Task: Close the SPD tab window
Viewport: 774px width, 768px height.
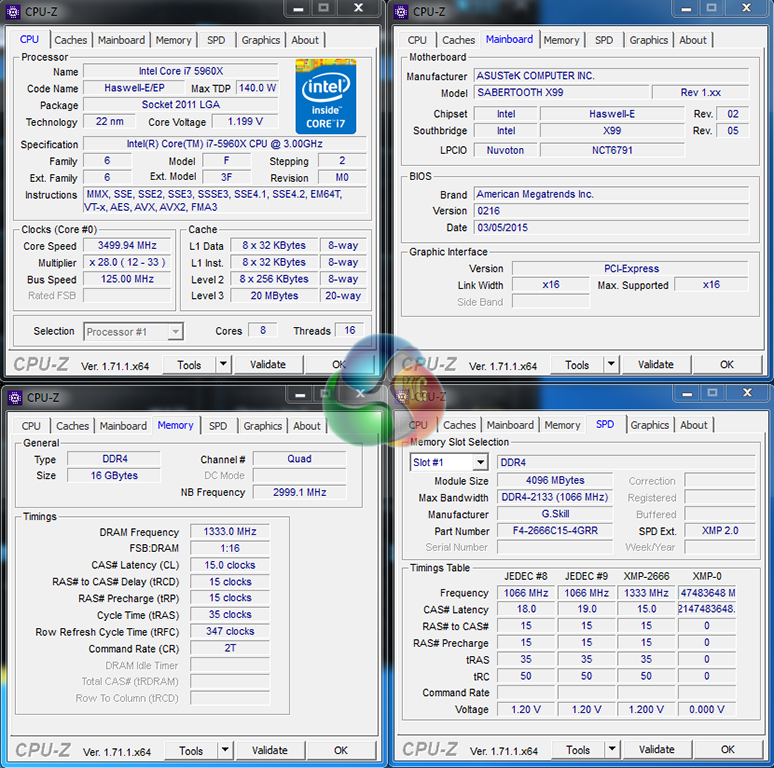Action: click(x=747, y=393)
